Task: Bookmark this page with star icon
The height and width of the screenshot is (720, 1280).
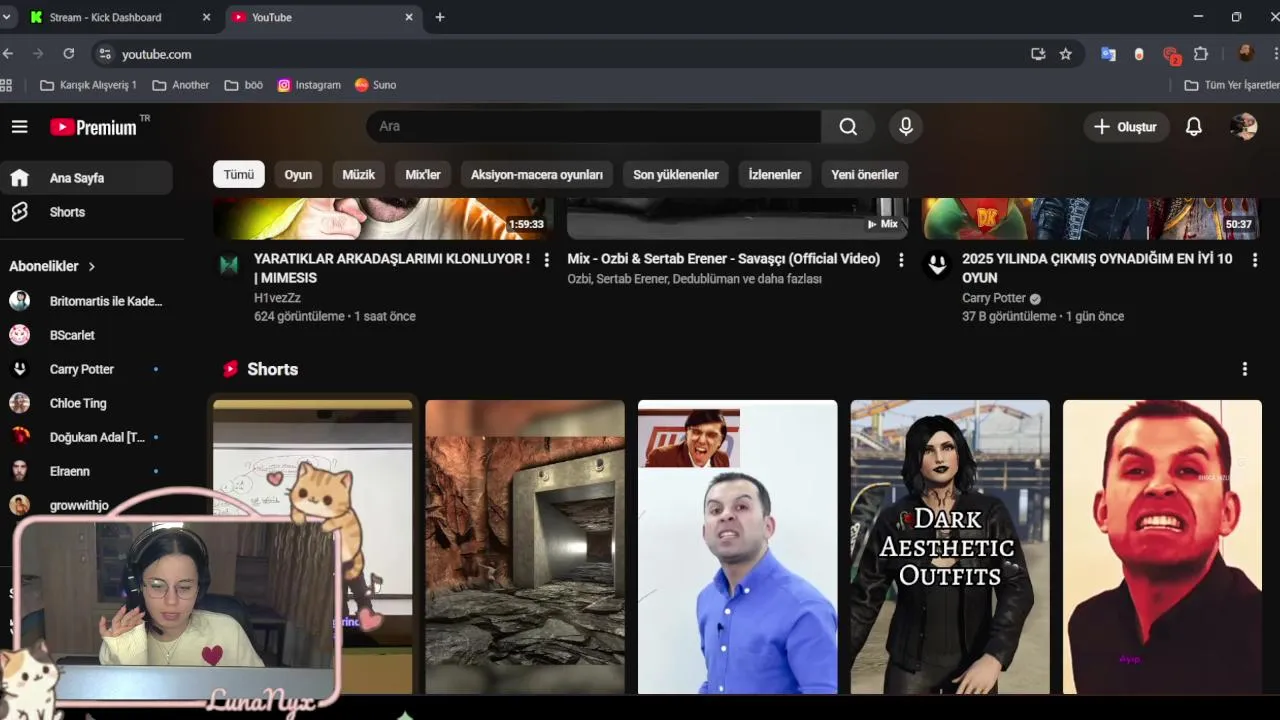Action: click(x=1066, y=54)
